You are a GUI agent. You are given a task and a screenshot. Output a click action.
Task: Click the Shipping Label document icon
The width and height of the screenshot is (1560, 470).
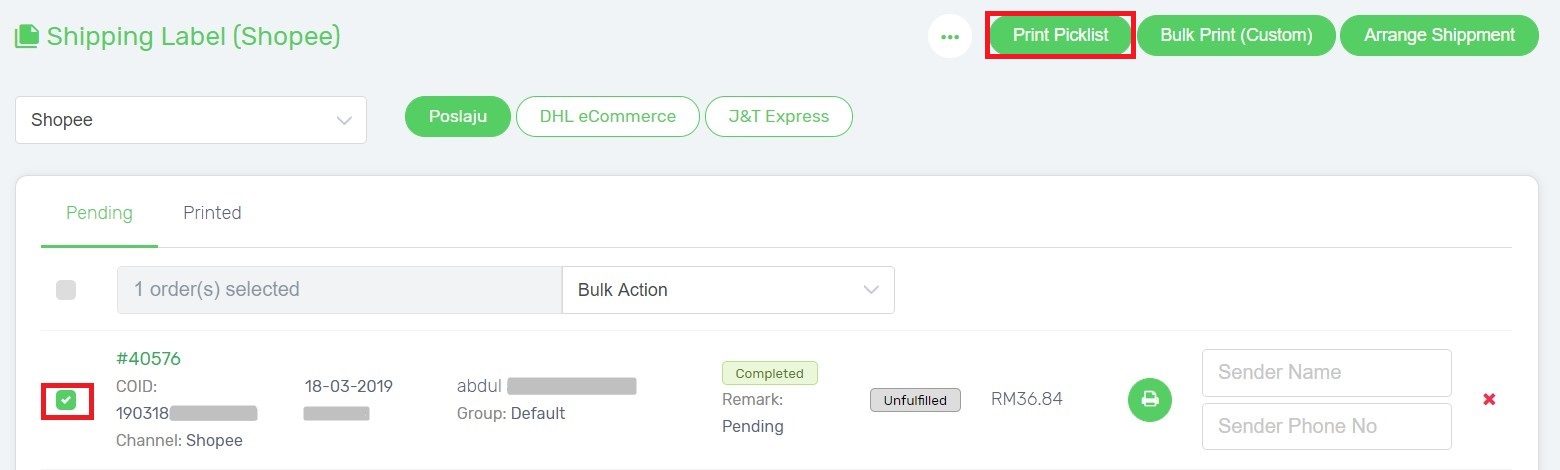pos(27,38)
